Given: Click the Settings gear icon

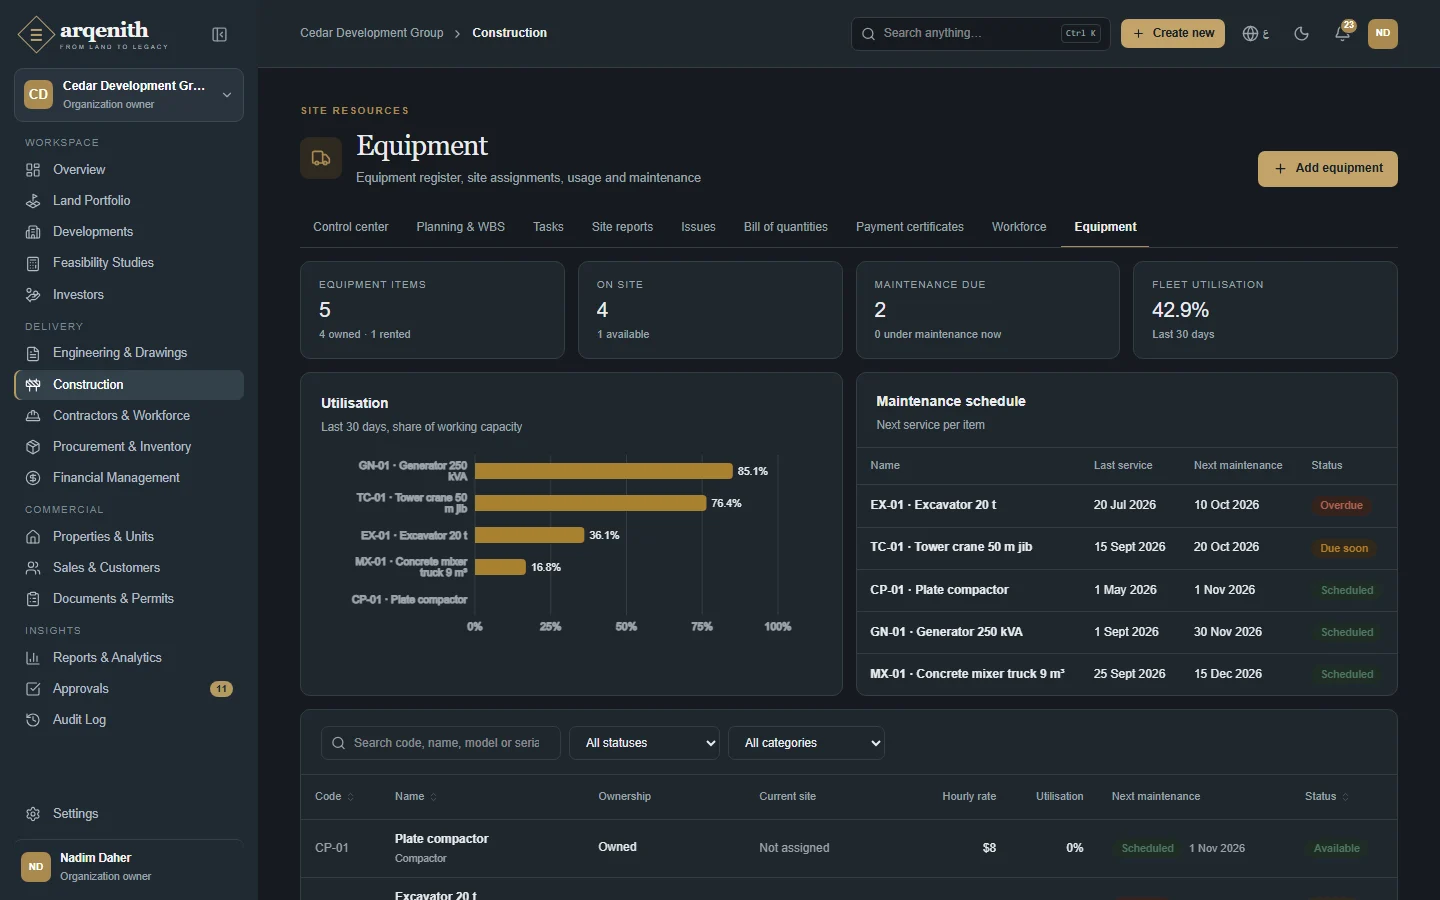Looking at the screenshot, I should point(33,814).
